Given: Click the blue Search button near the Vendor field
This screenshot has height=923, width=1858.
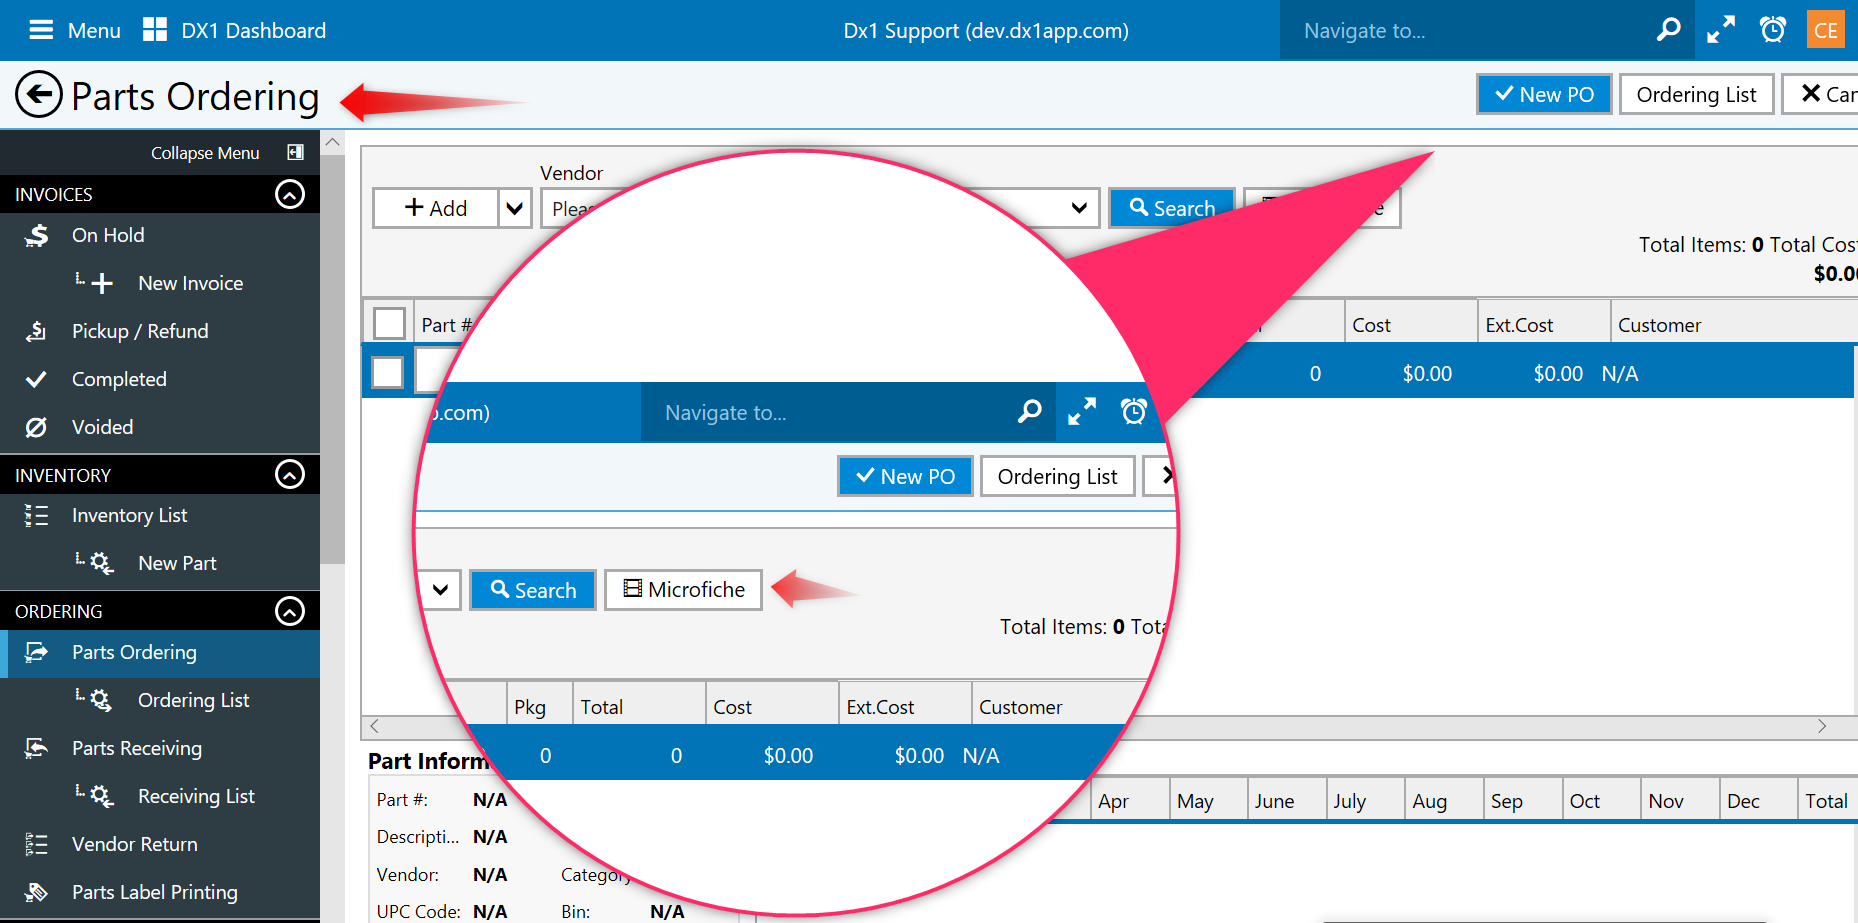Looking at the screenshot, I should (1172, 208).
